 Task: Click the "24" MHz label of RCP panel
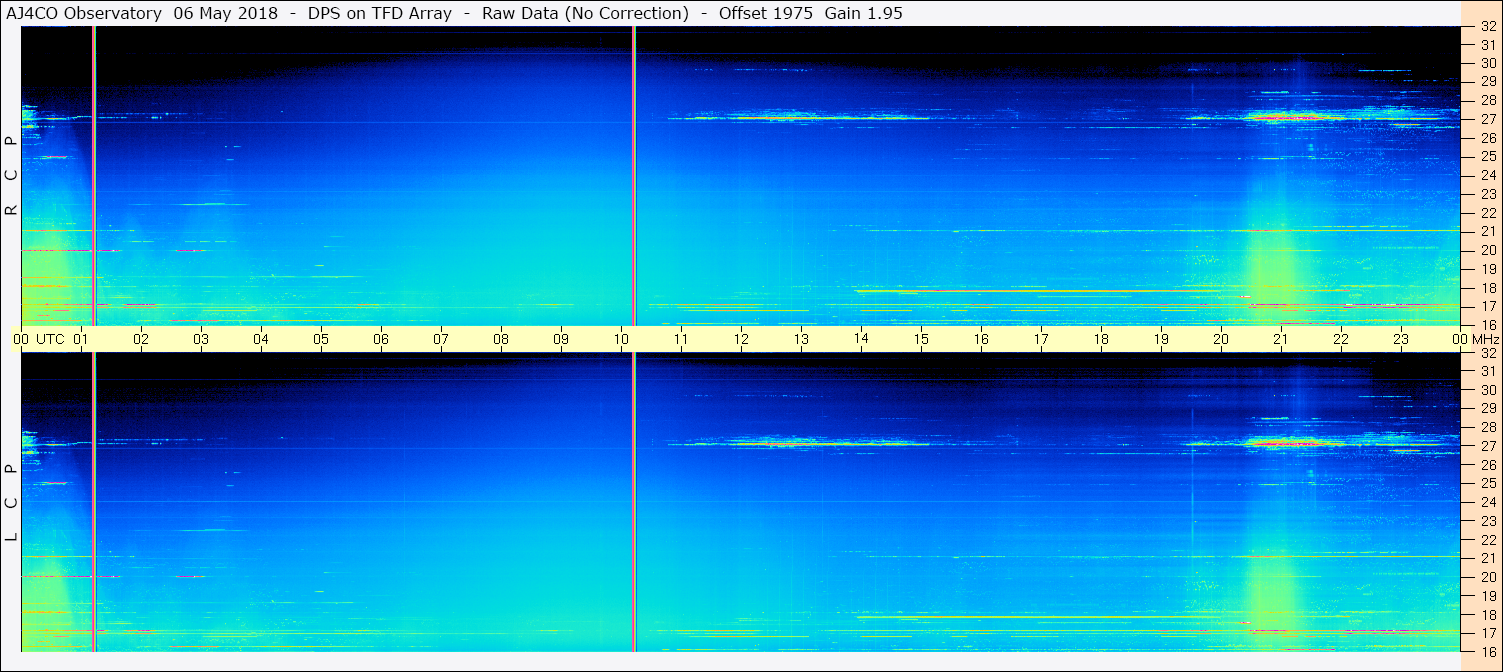pos(1487,175)
